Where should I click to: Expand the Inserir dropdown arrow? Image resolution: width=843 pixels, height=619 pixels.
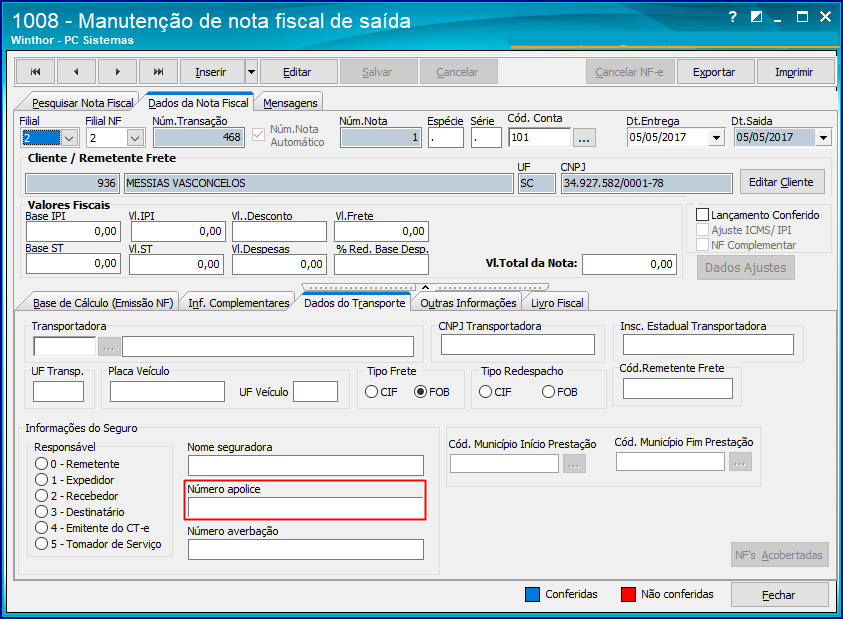coord(251,72)
